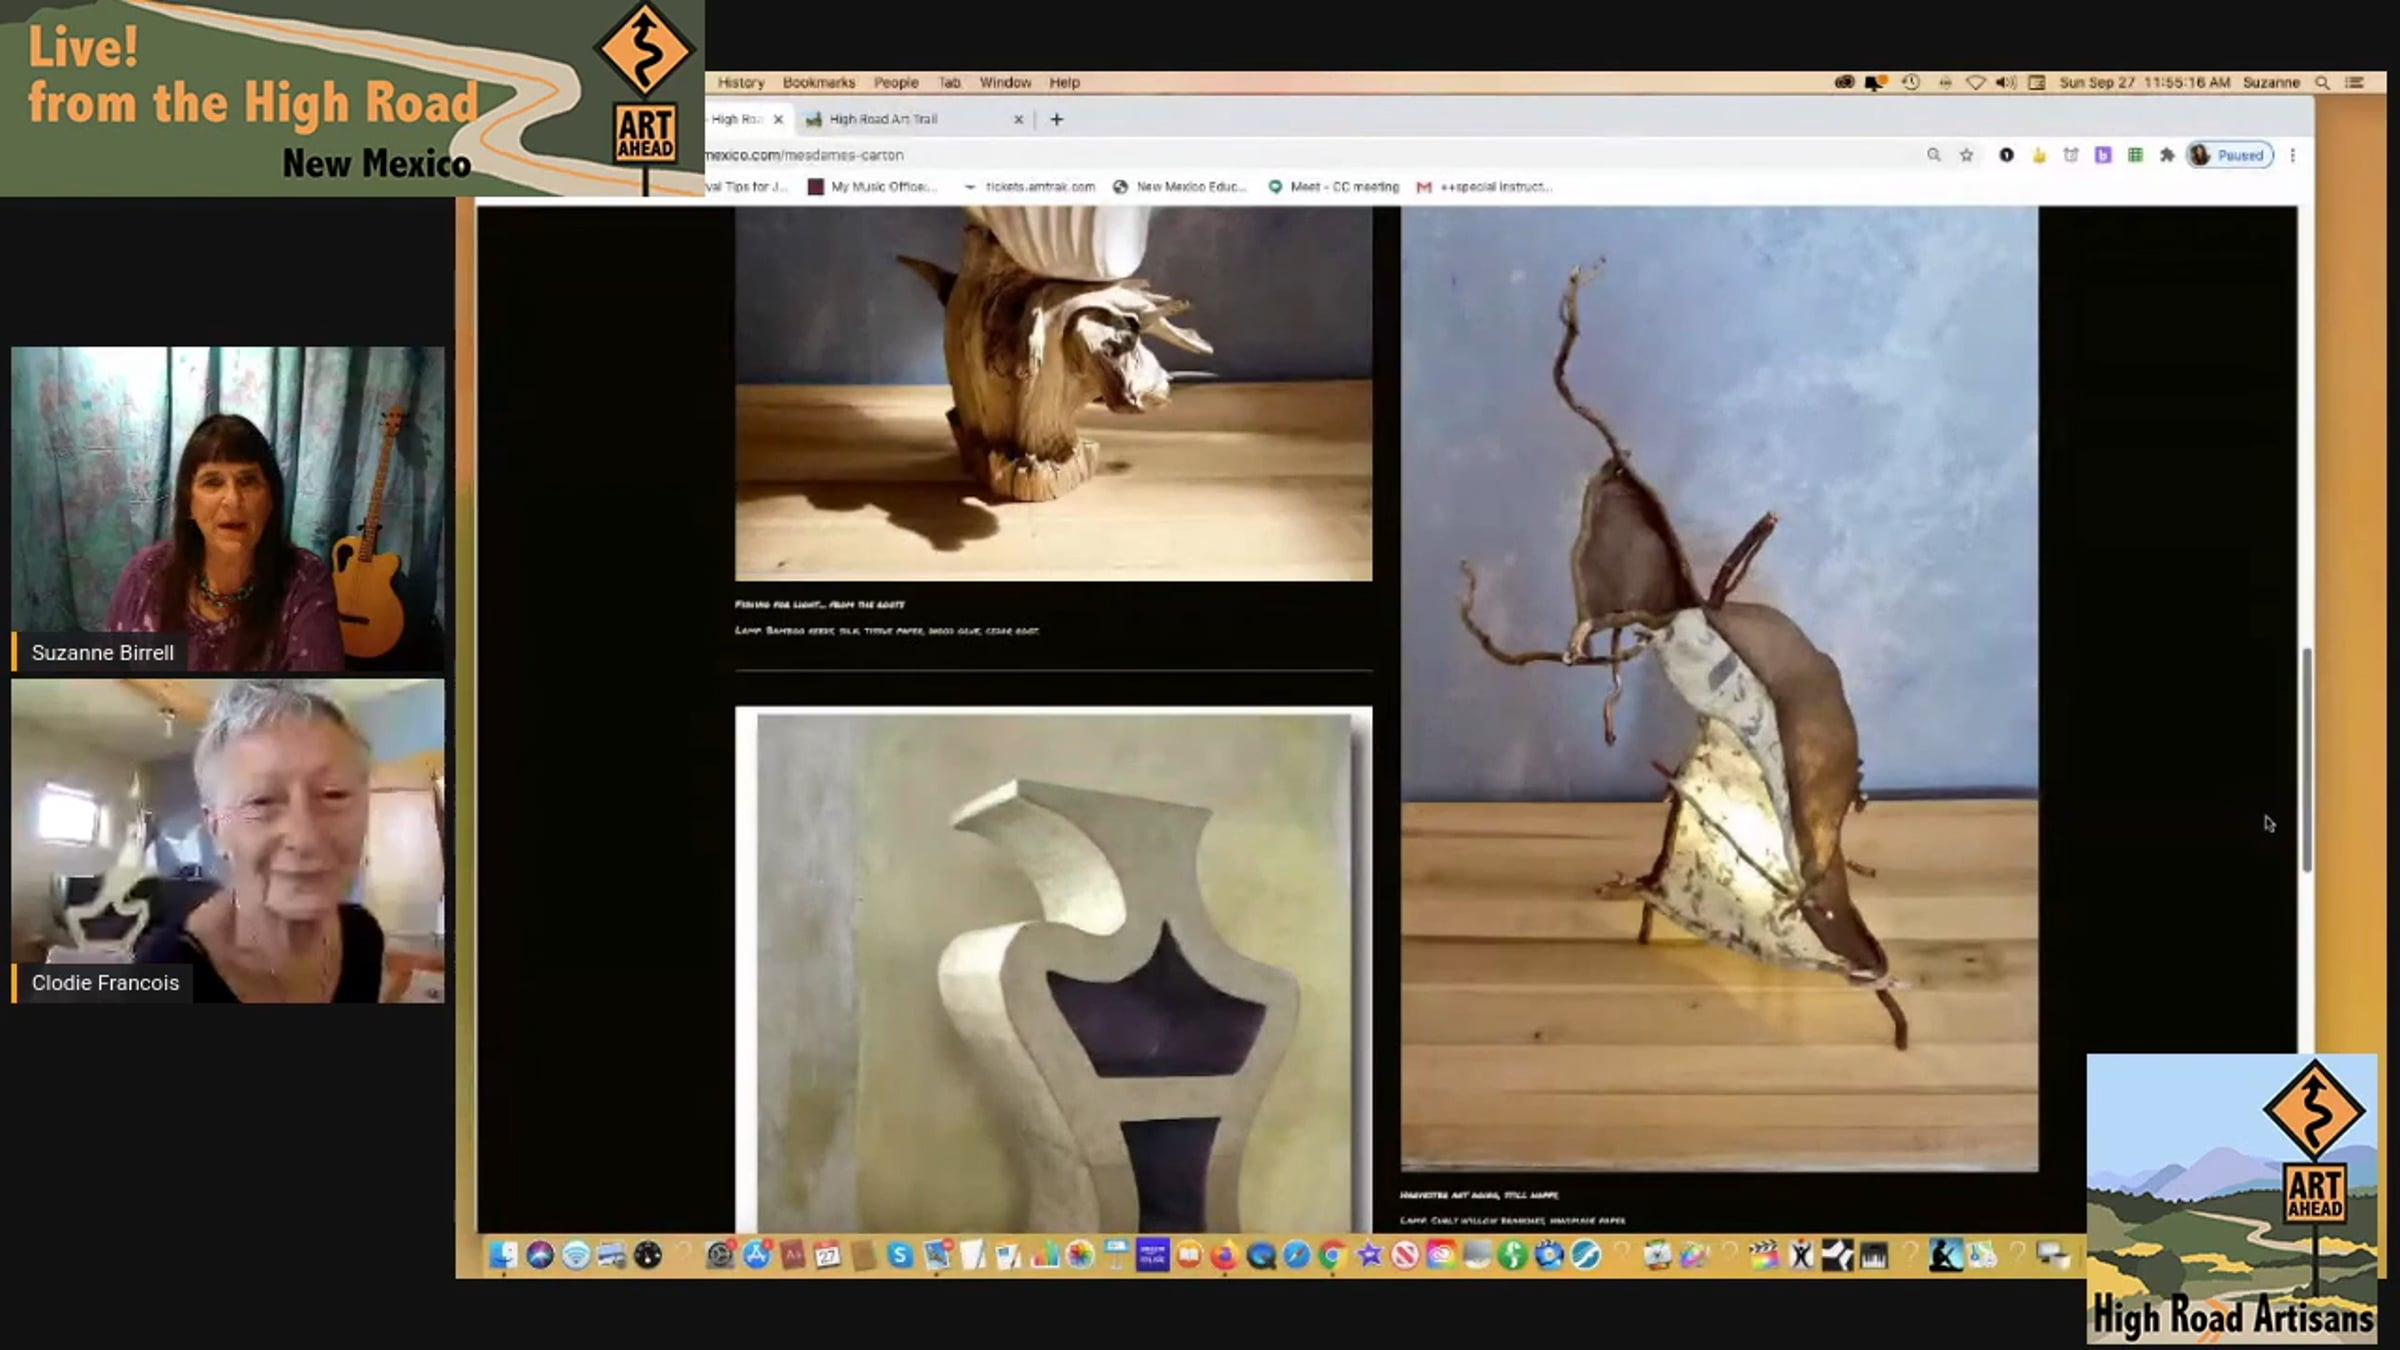
Task: Open the Chrome three-dot menu
Action: point(2293,155)
